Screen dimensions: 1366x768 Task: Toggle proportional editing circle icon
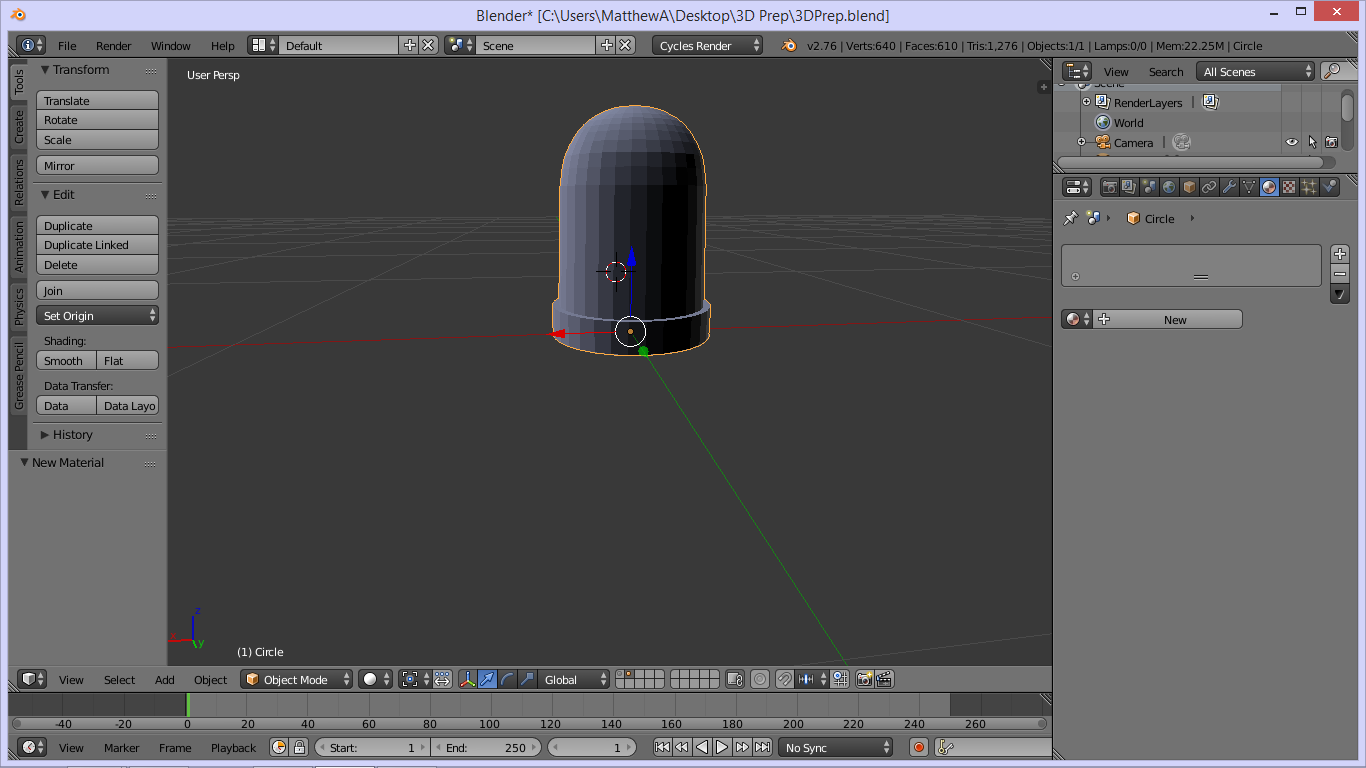point(760,679)
